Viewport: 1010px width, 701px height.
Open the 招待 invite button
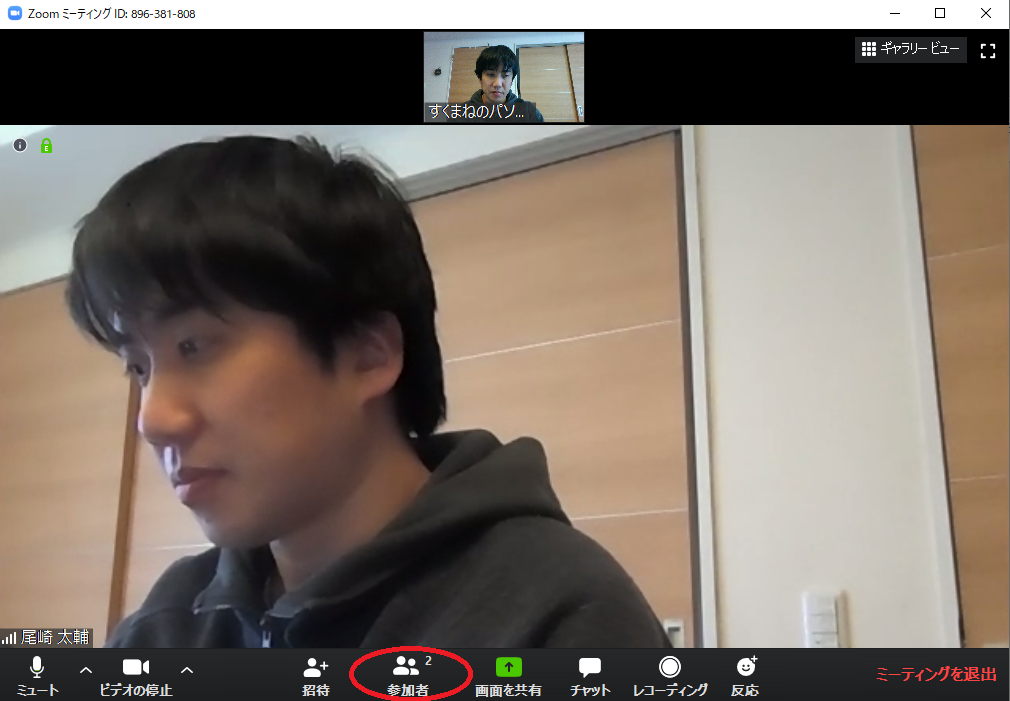coord(316,676)
